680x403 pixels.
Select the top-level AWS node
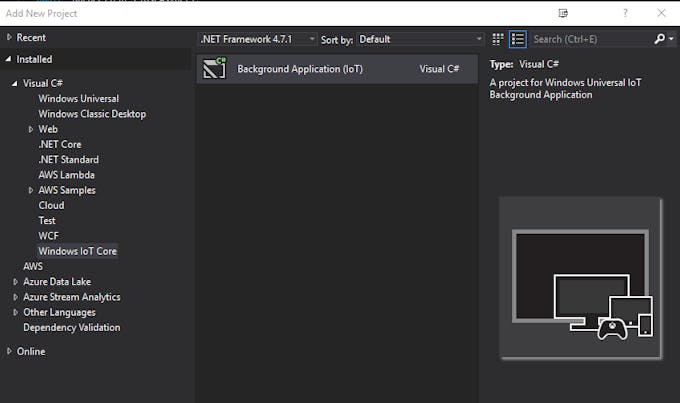tap(33, 266)
